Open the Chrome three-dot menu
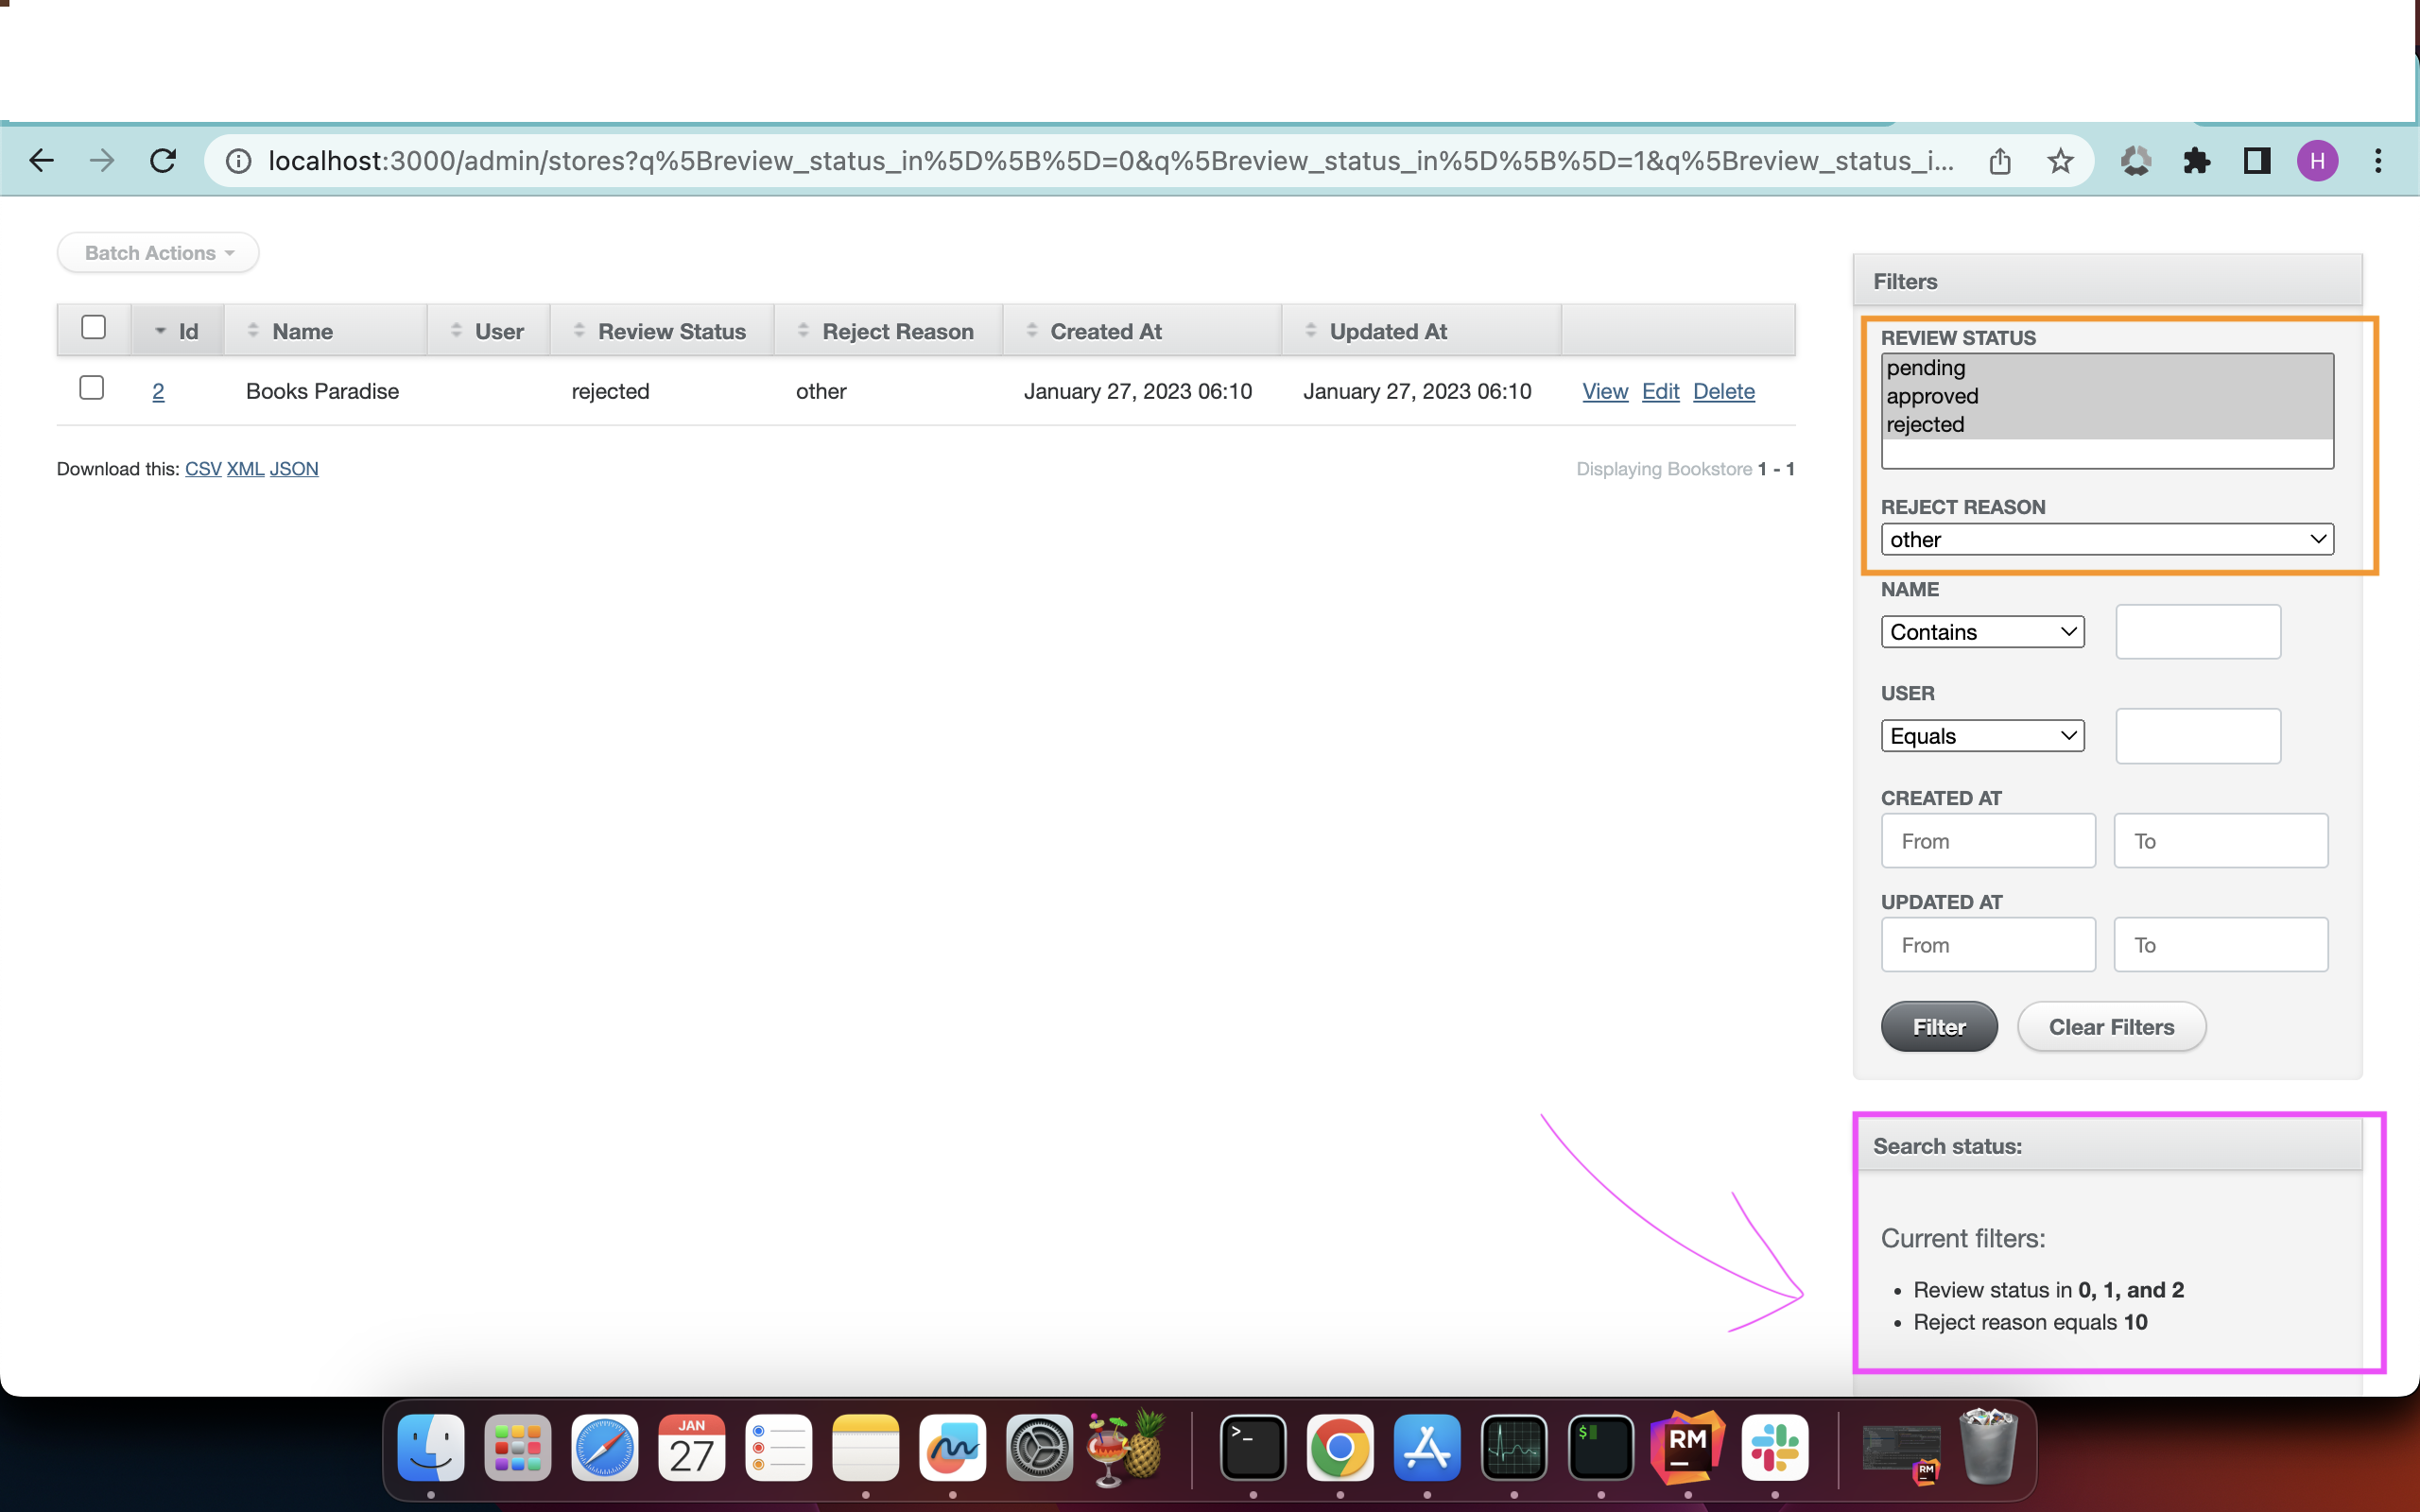This screenshot has width=2420, height=1512. click(2378, 161)
